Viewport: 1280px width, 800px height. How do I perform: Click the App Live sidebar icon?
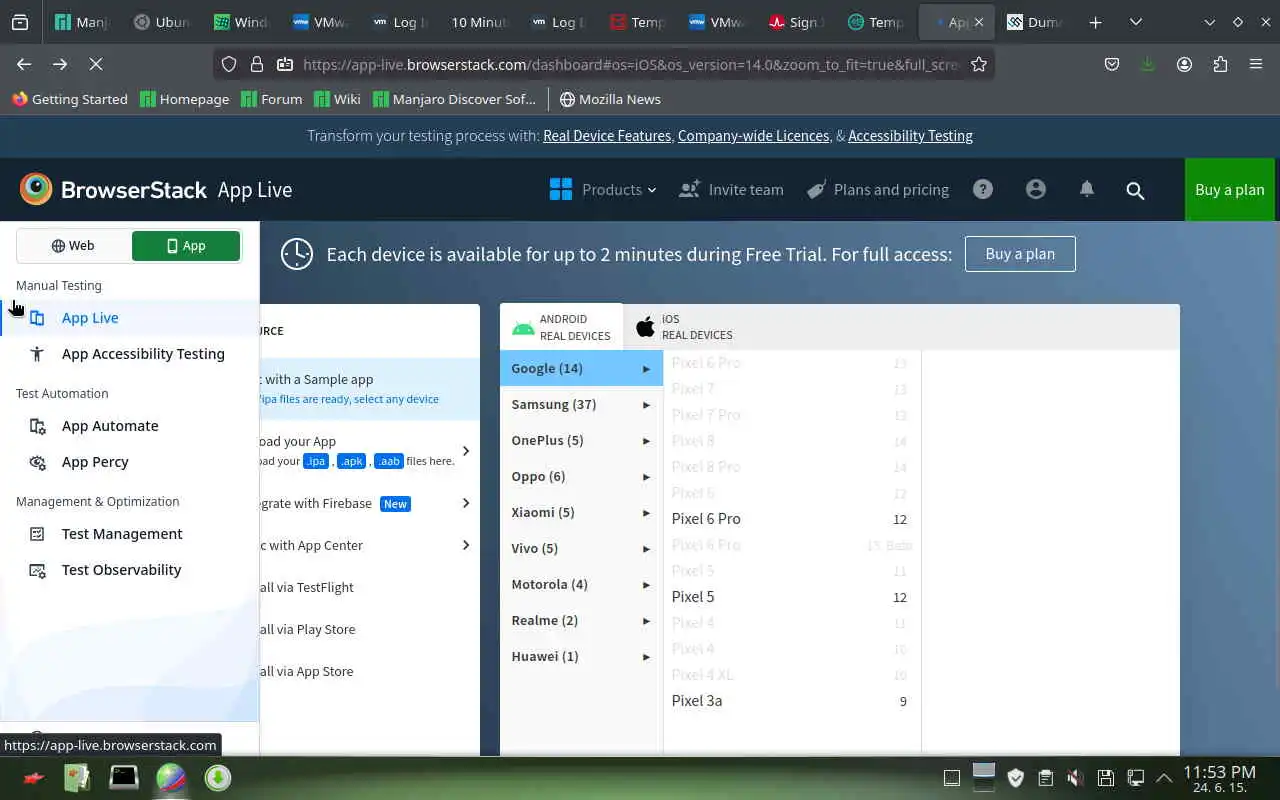point(37,318)
